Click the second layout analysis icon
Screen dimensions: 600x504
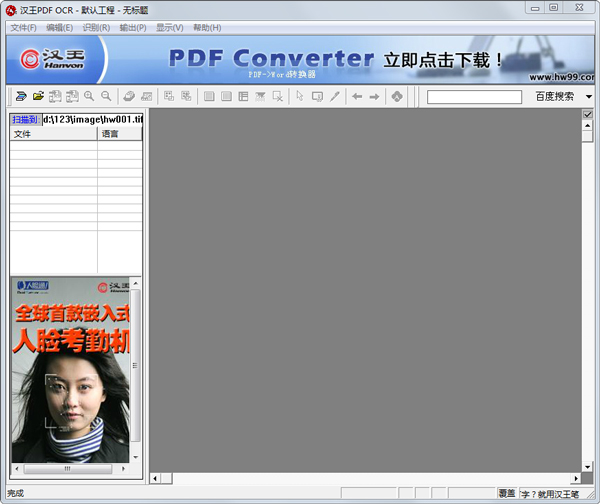186,96
